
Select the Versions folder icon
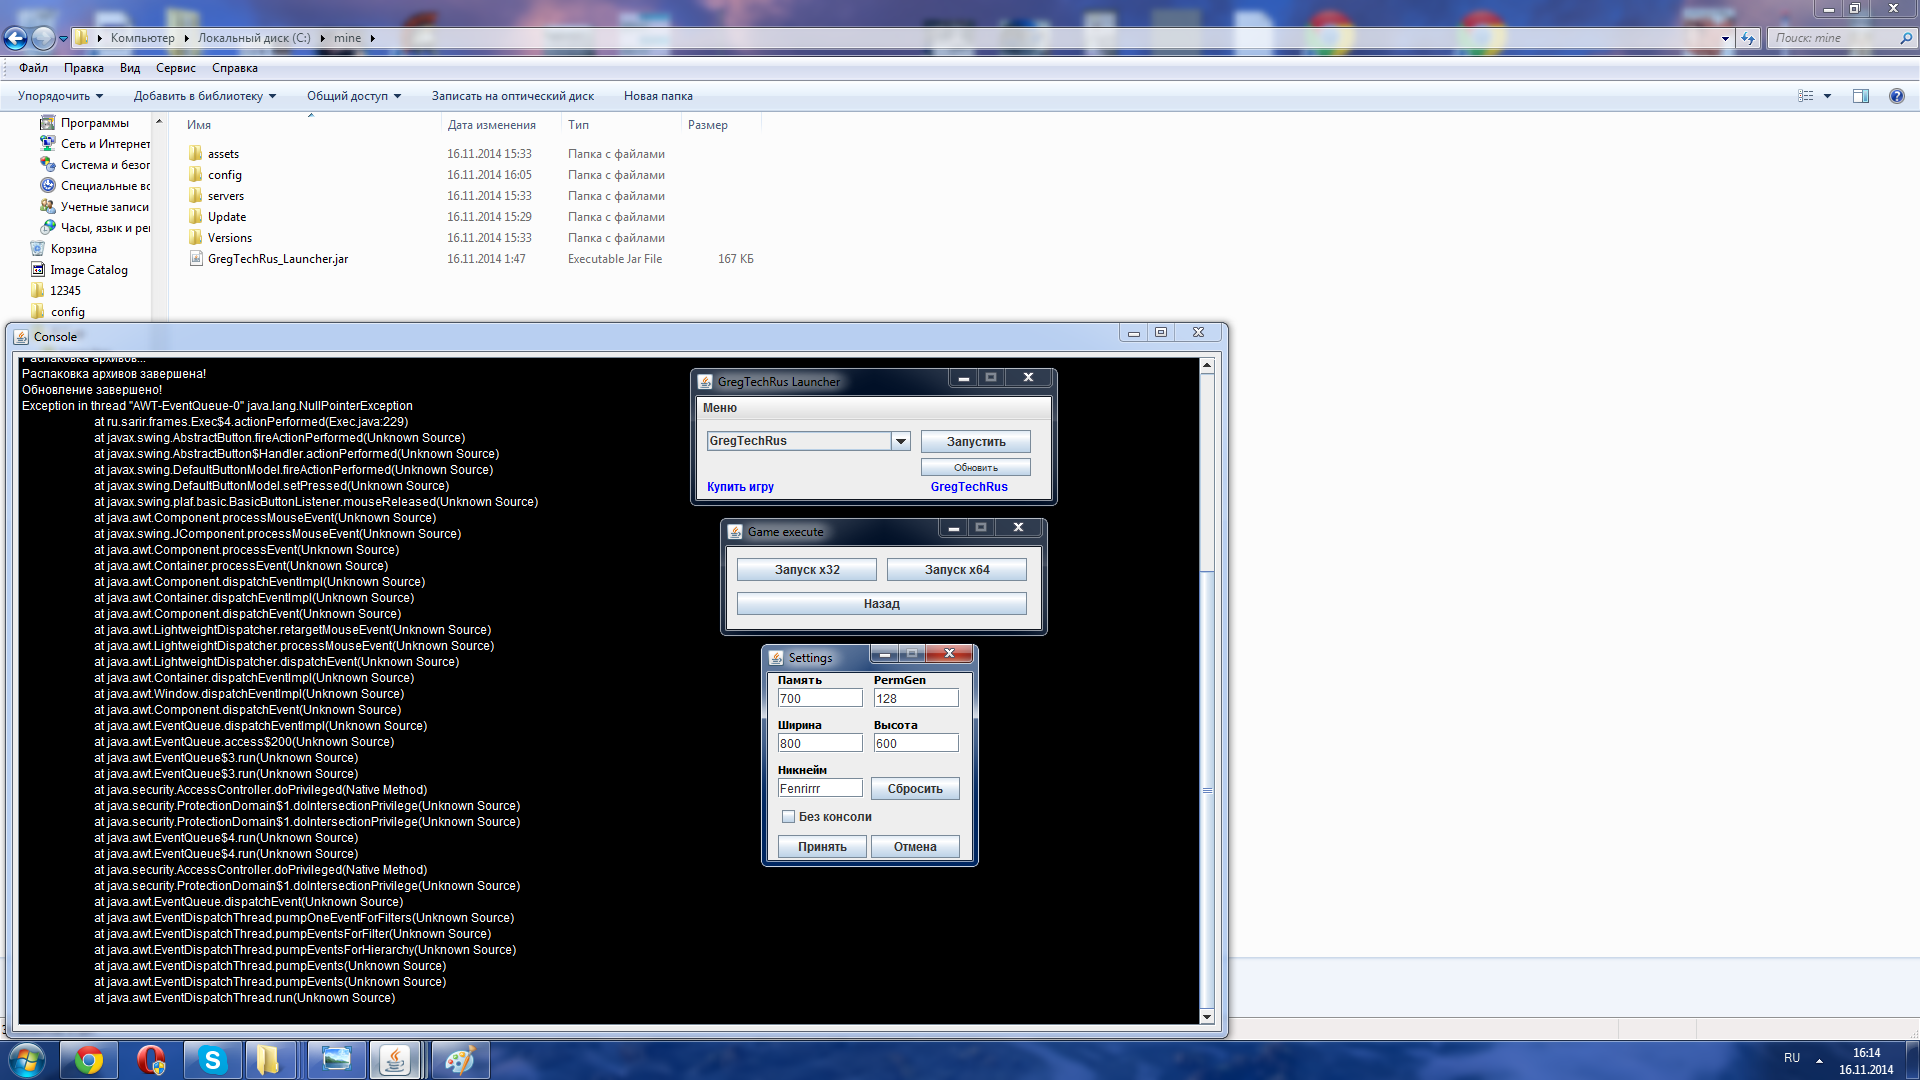[196, 237]
